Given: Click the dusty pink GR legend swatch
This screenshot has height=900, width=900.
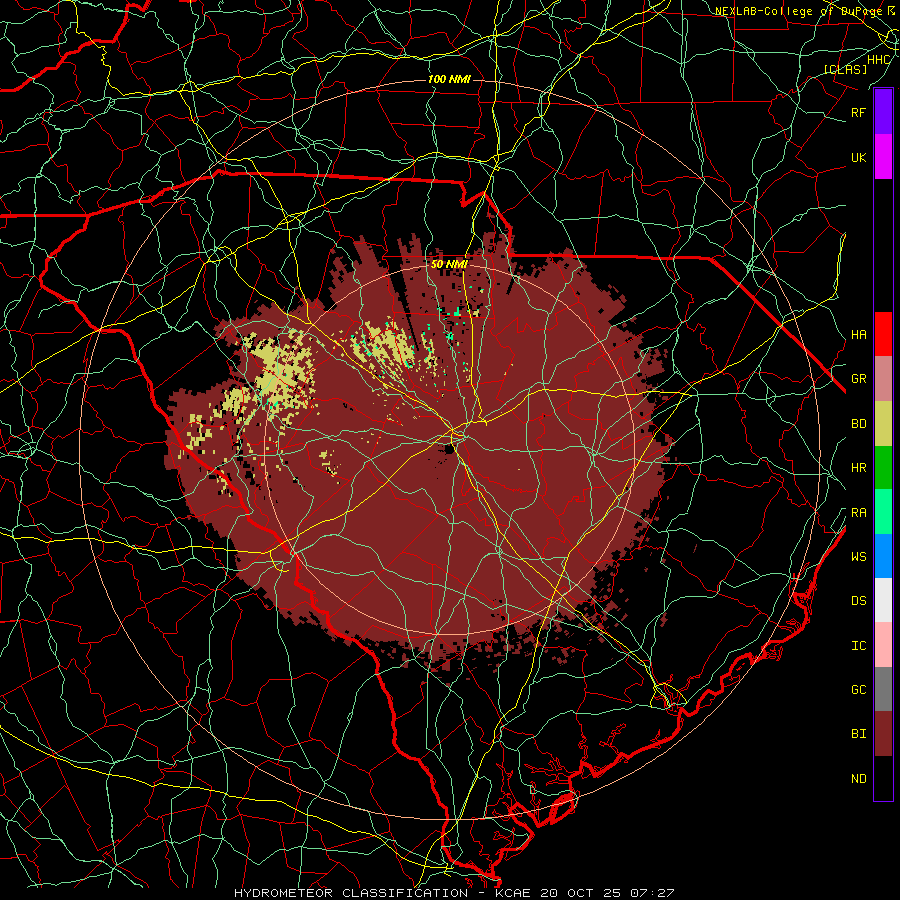Looking at the screenshot, I should 883,379.
